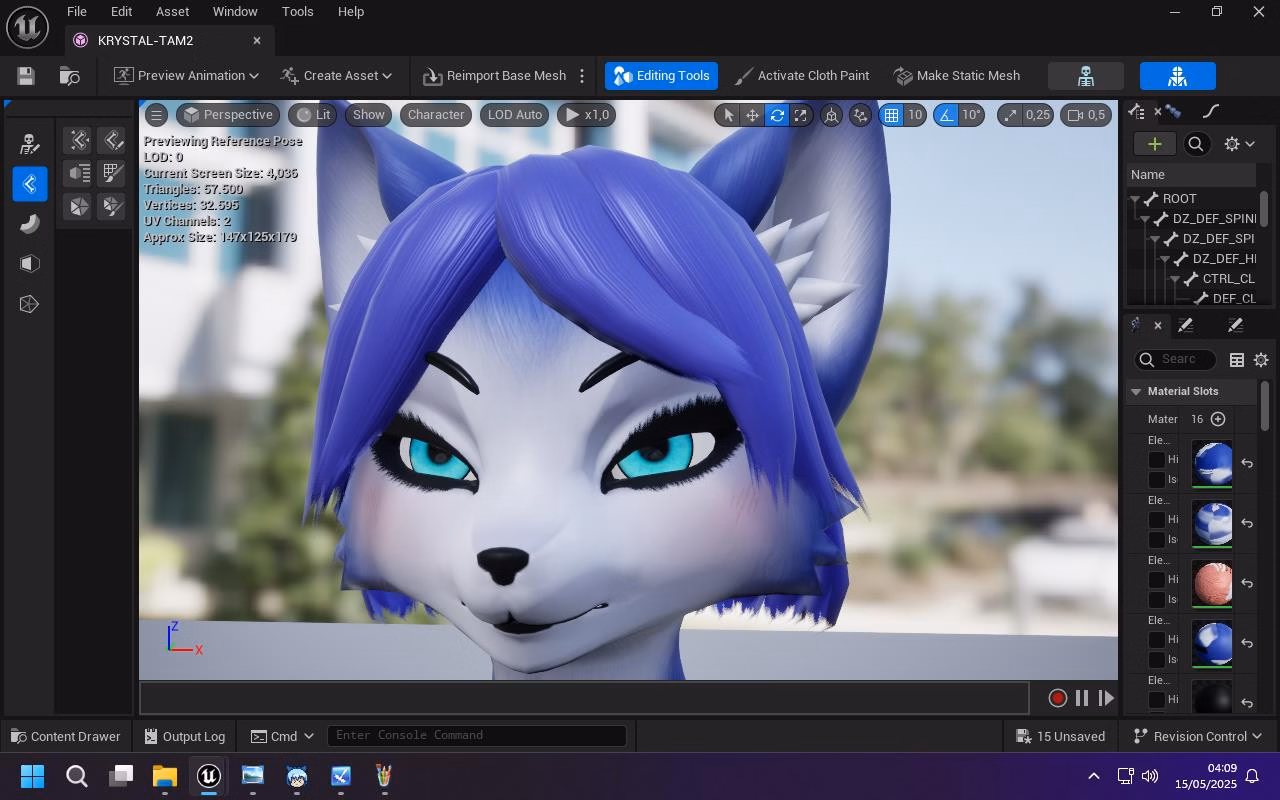Open the Content Drawer

(x=65, y=736)
